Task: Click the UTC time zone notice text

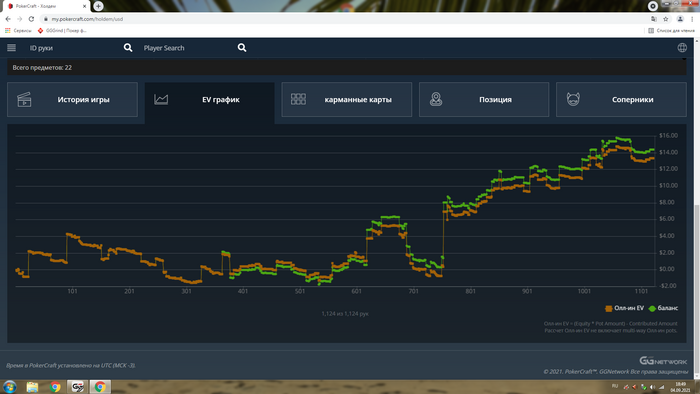Action: tap(71, 365)
